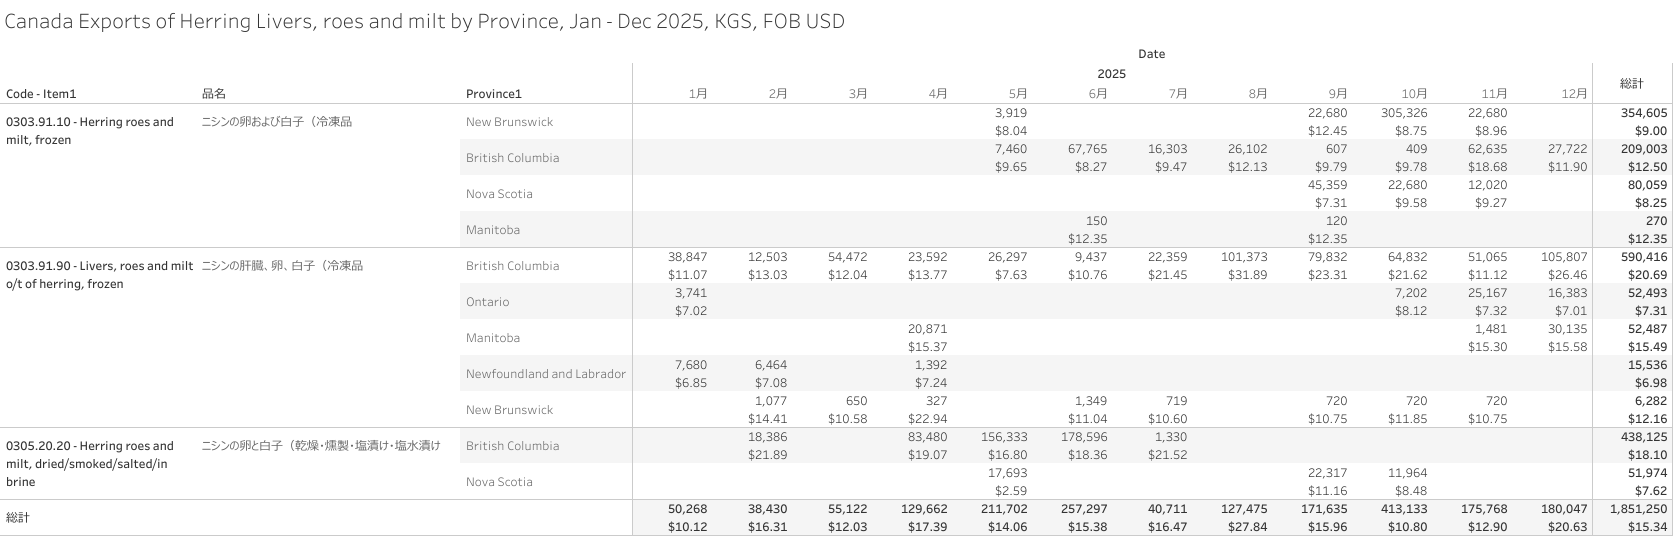
Task: Click the 総計 column header at top right
Action: (x=1631, y=83)
